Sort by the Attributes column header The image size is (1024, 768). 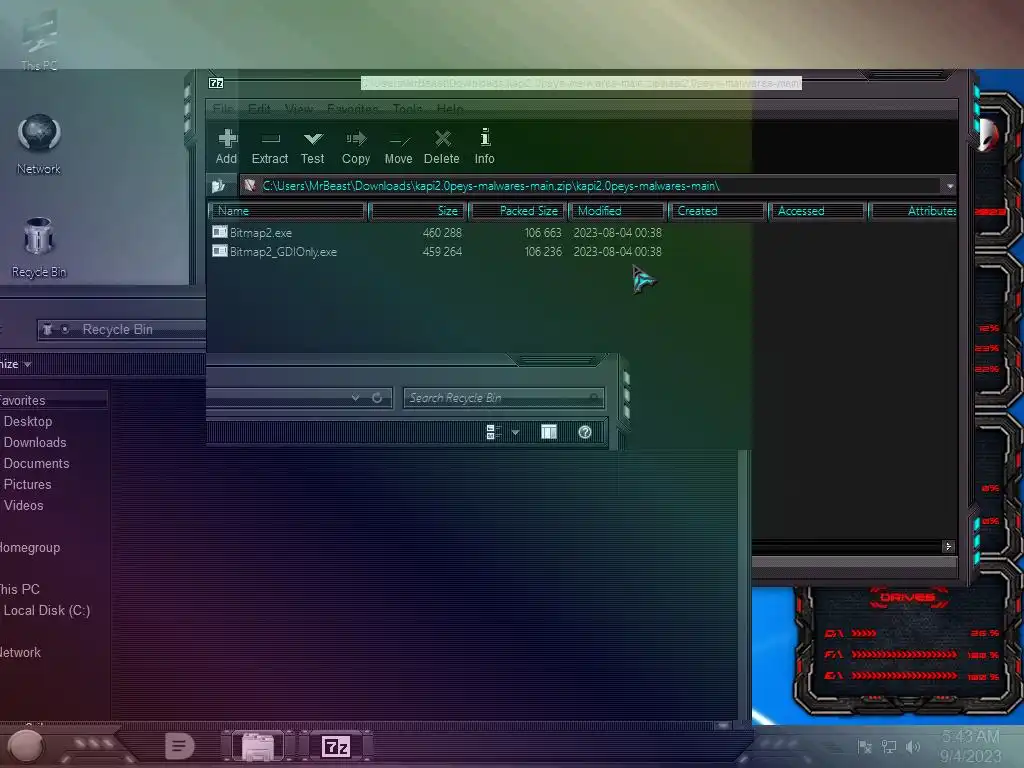[x=913, y=211]
